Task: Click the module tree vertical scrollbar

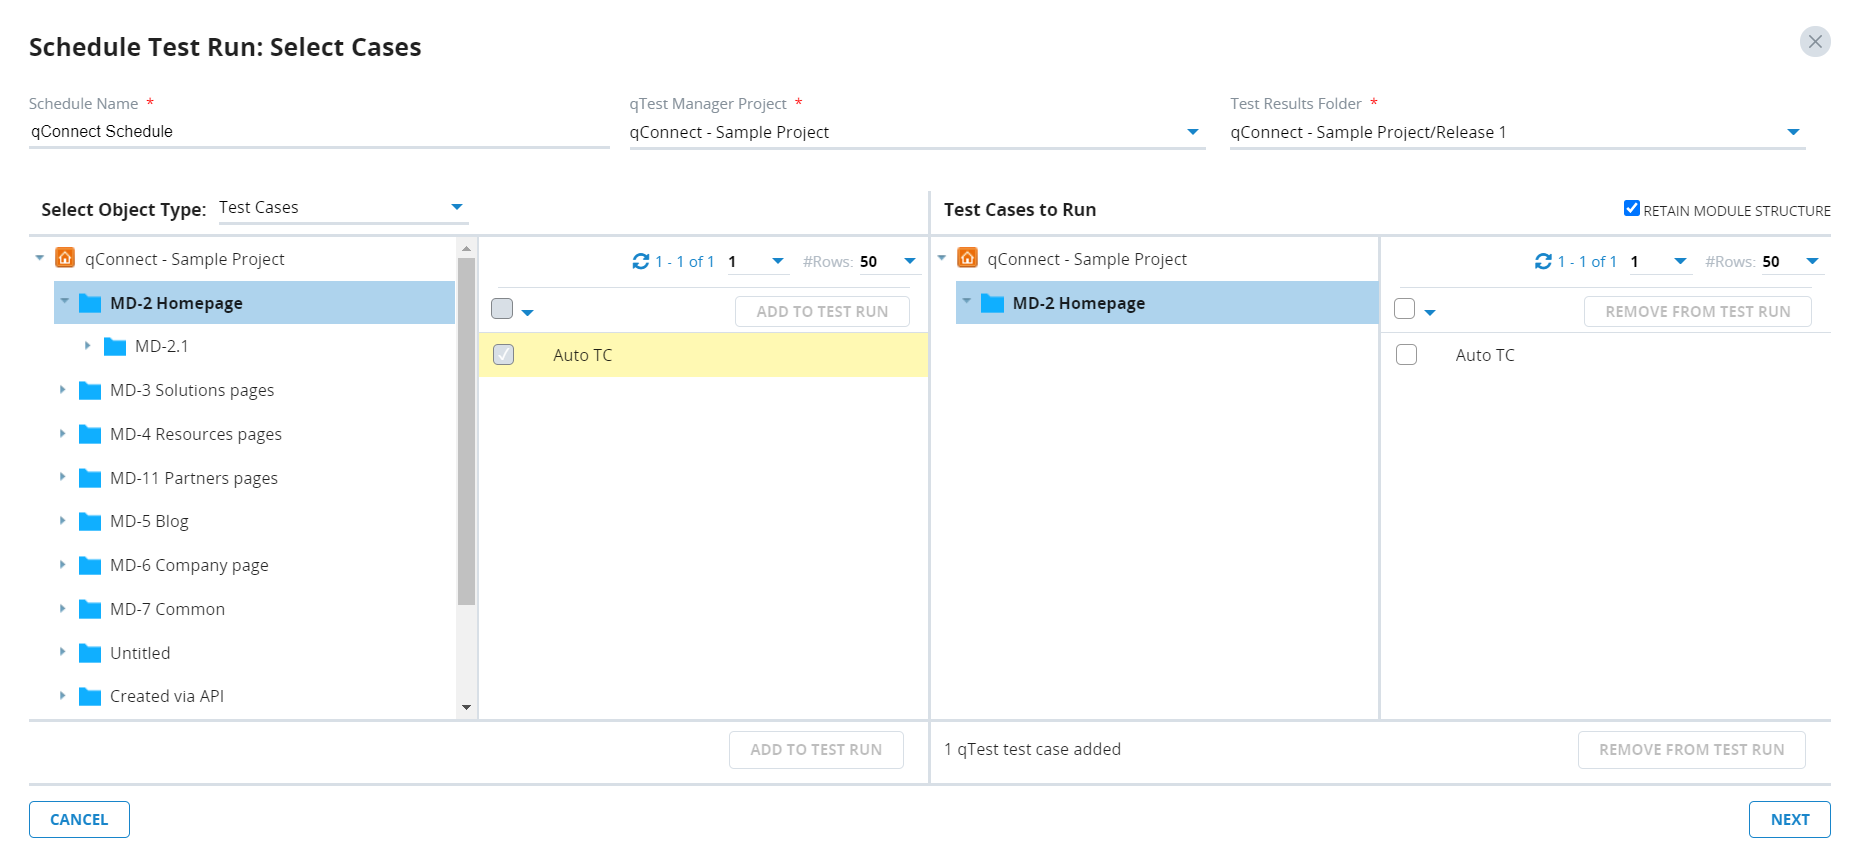Action: pyautogui.click(x=466, y=430)
